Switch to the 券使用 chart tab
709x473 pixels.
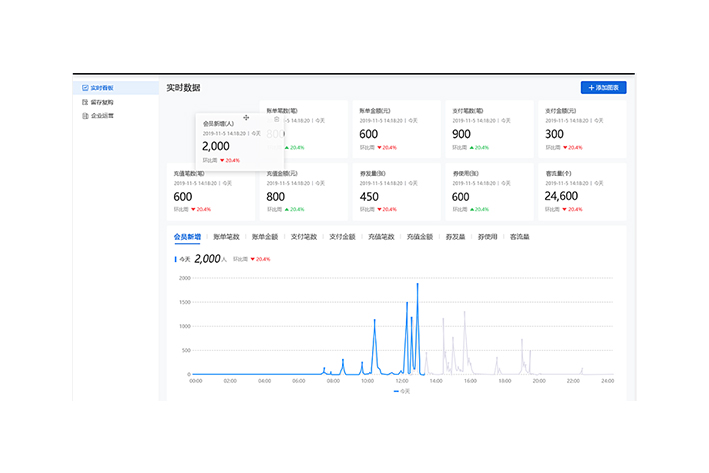pyautogui.click(x=487, y=237)
